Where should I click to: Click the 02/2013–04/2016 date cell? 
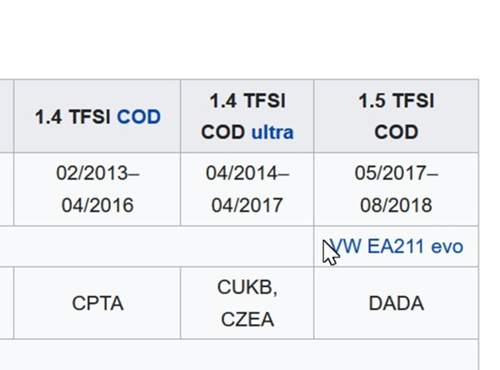pos(97,189)
